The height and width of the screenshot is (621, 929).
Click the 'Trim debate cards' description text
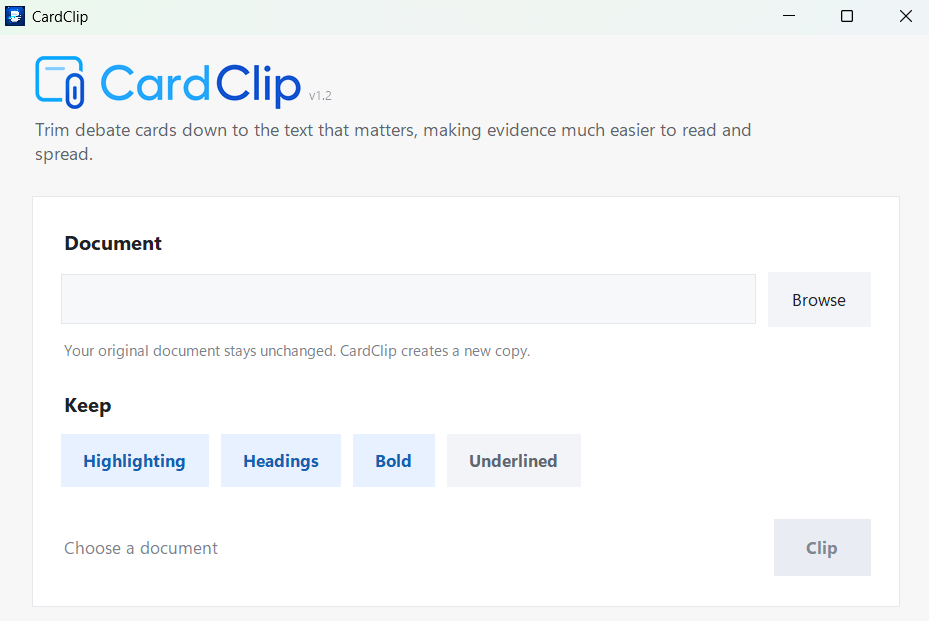point(393,142)
